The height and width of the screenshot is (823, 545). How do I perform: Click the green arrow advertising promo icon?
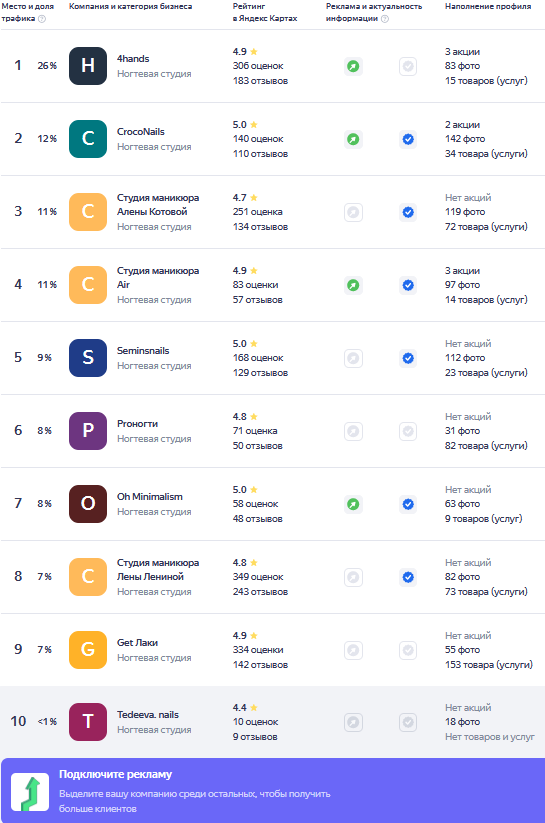[x=30, y=792]
